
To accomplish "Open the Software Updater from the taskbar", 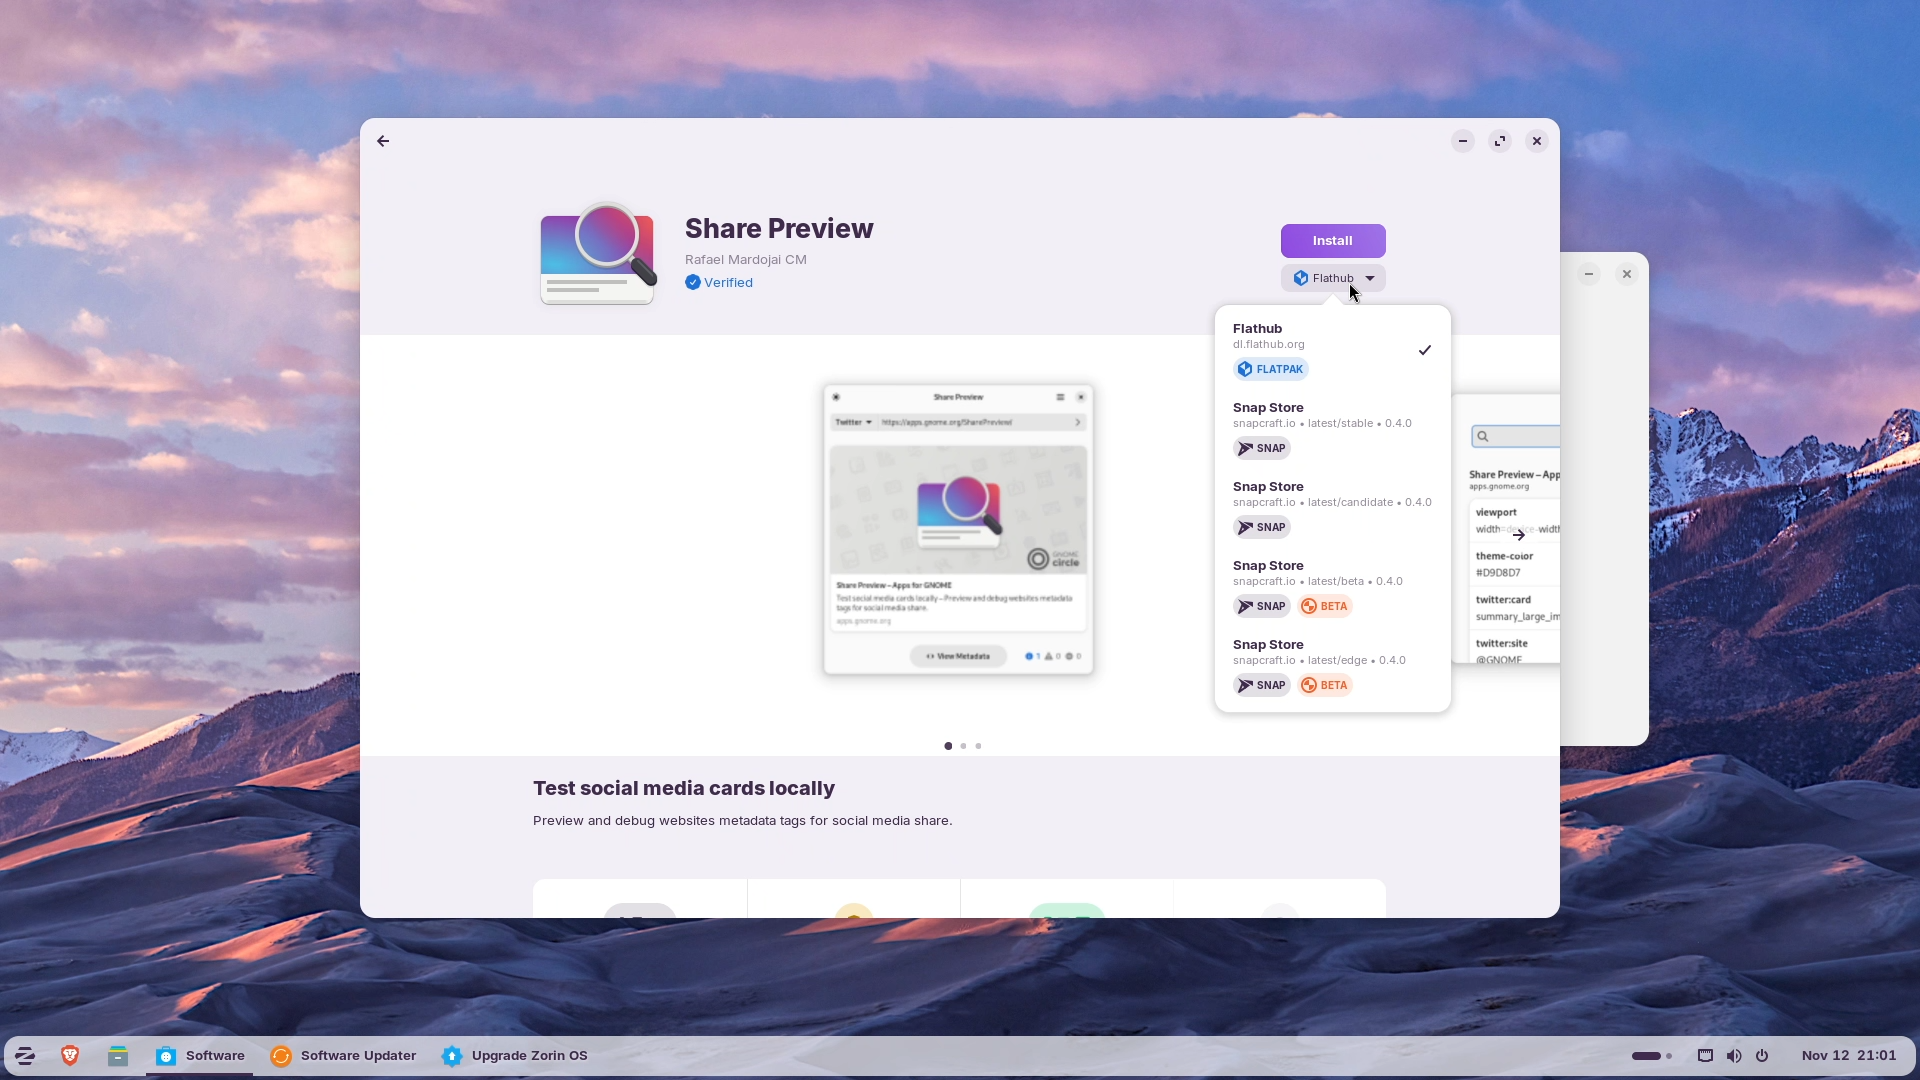I will (358, 1055).
